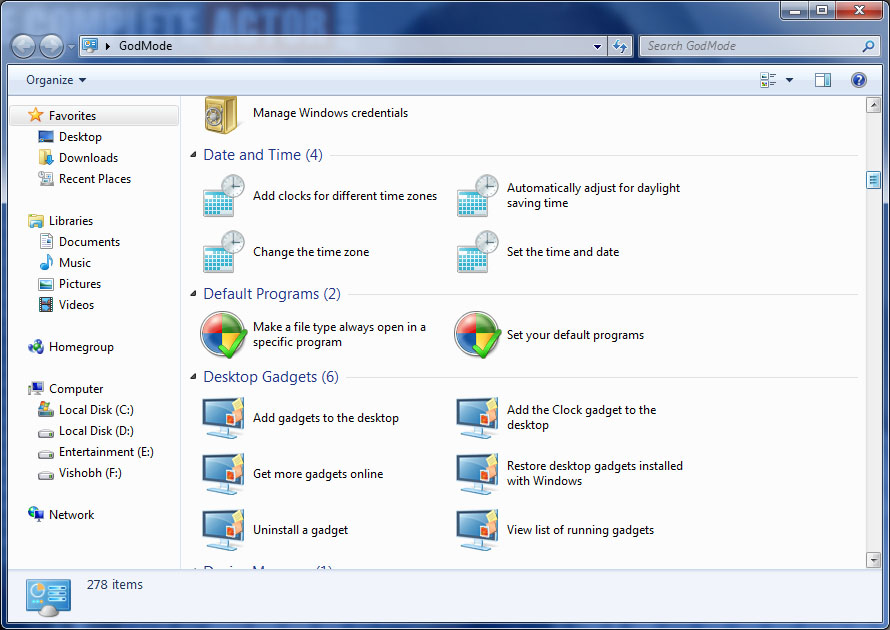Open the Entertainment (E:) drive
Image resolution: width=890 pixels, height=630 pixels.
[x=106, y=452]
